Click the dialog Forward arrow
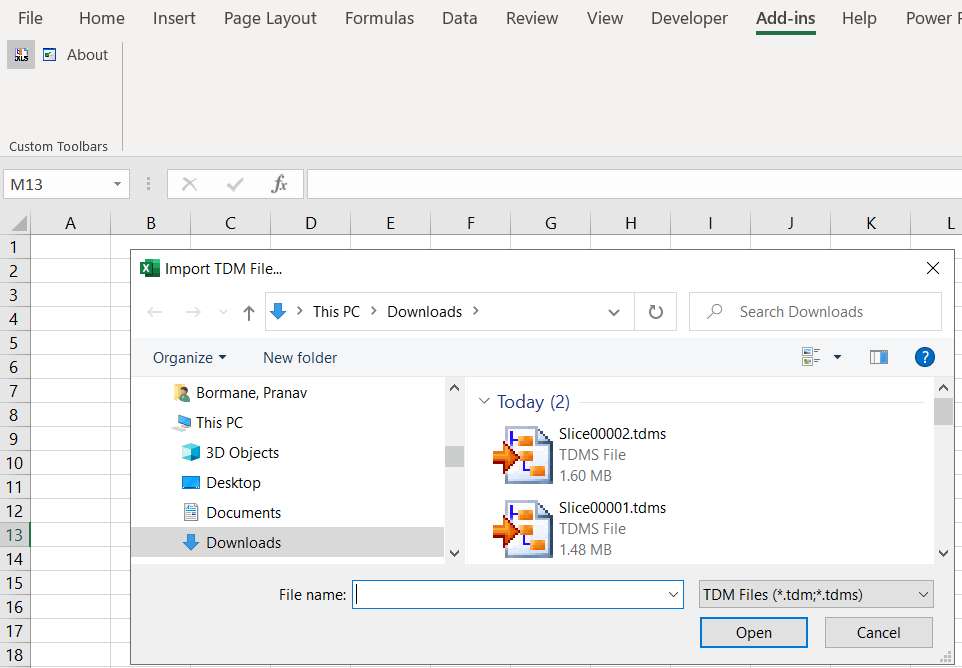962x668 pixels. click(x=193, y=312)
